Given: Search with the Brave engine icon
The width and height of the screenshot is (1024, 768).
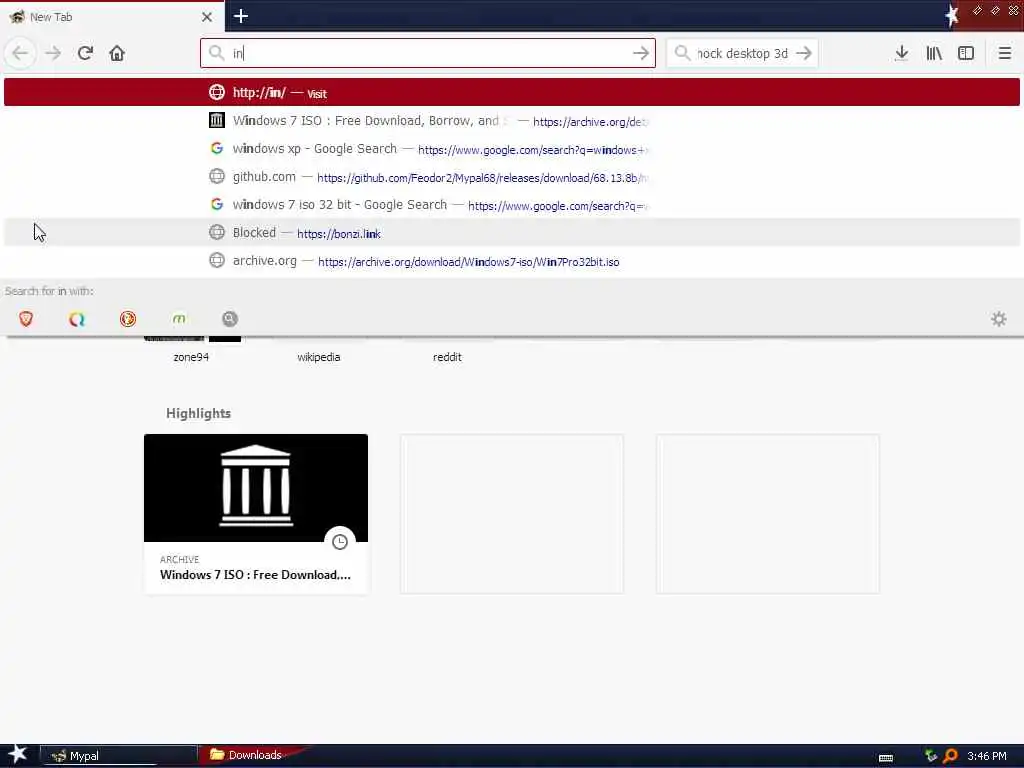Looking at the screenshot, I should [26, 319].
